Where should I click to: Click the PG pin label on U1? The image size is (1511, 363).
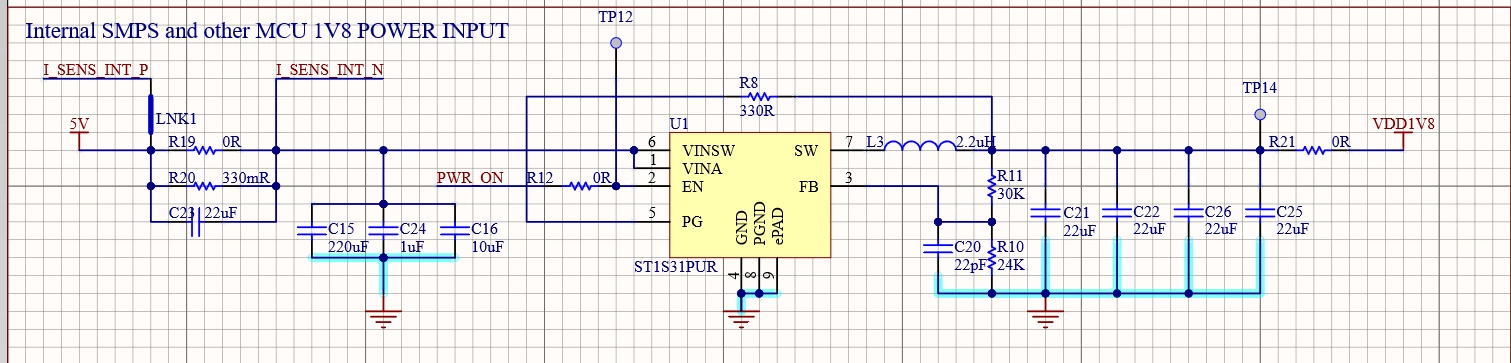pyautogui.click(x=693, y=222)
